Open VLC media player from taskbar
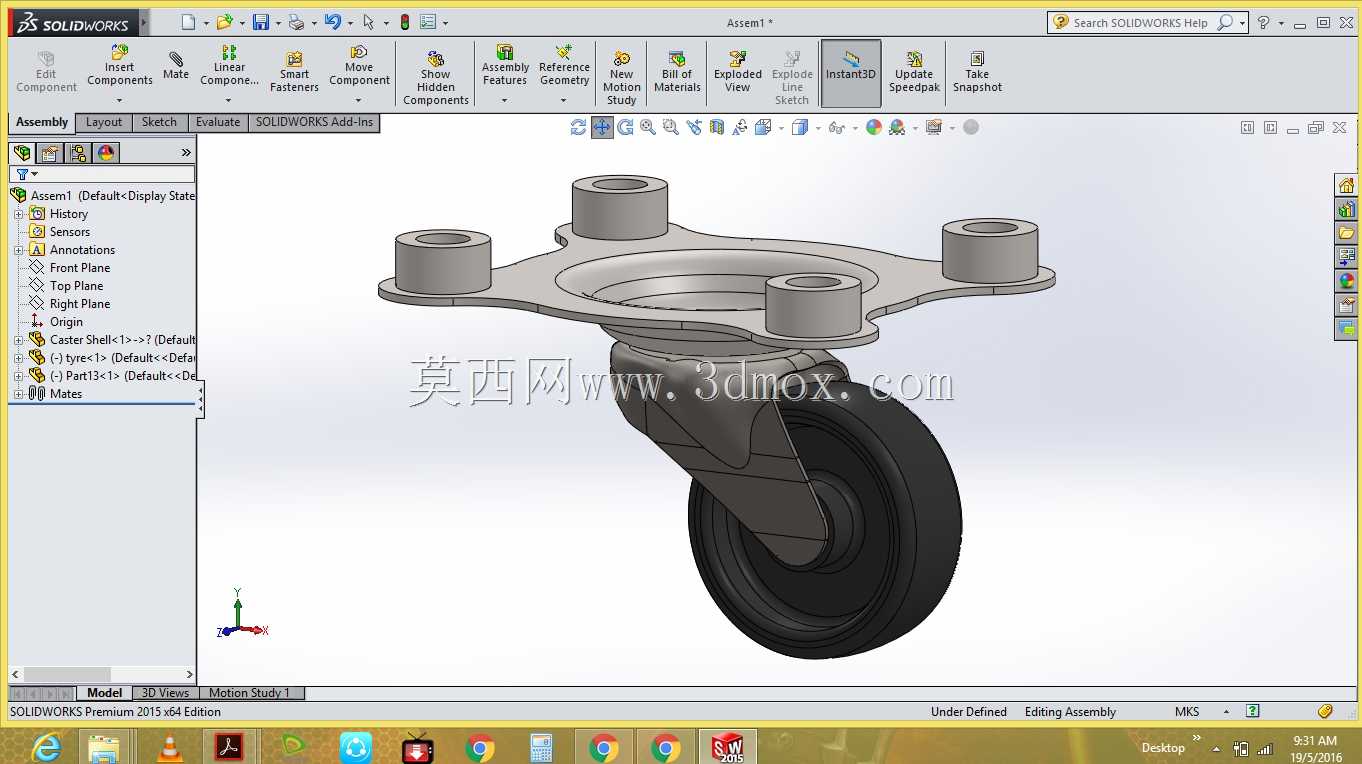This screenshot has width=1362, height=764. [x=170, y=747]
